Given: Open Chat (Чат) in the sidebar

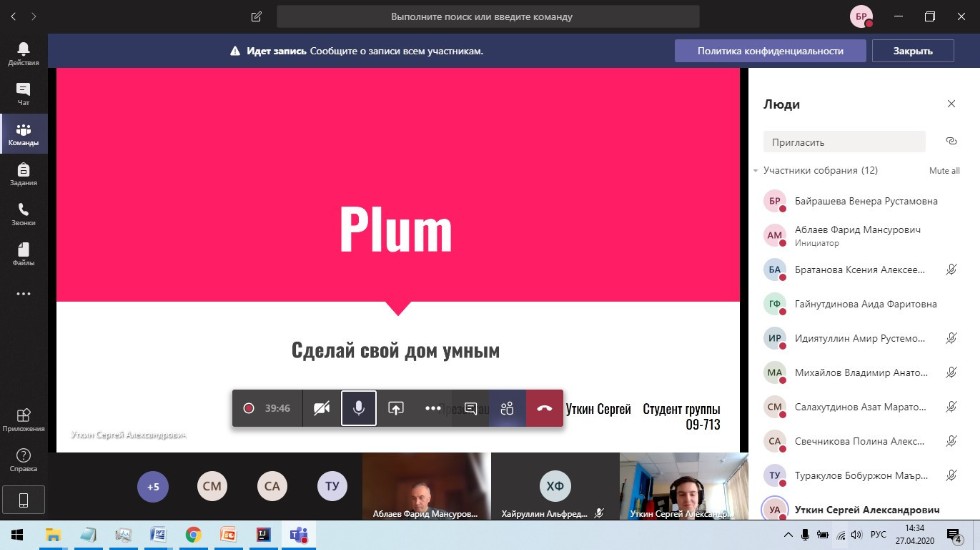Looking at the screenshot, I should pos(23,93).
